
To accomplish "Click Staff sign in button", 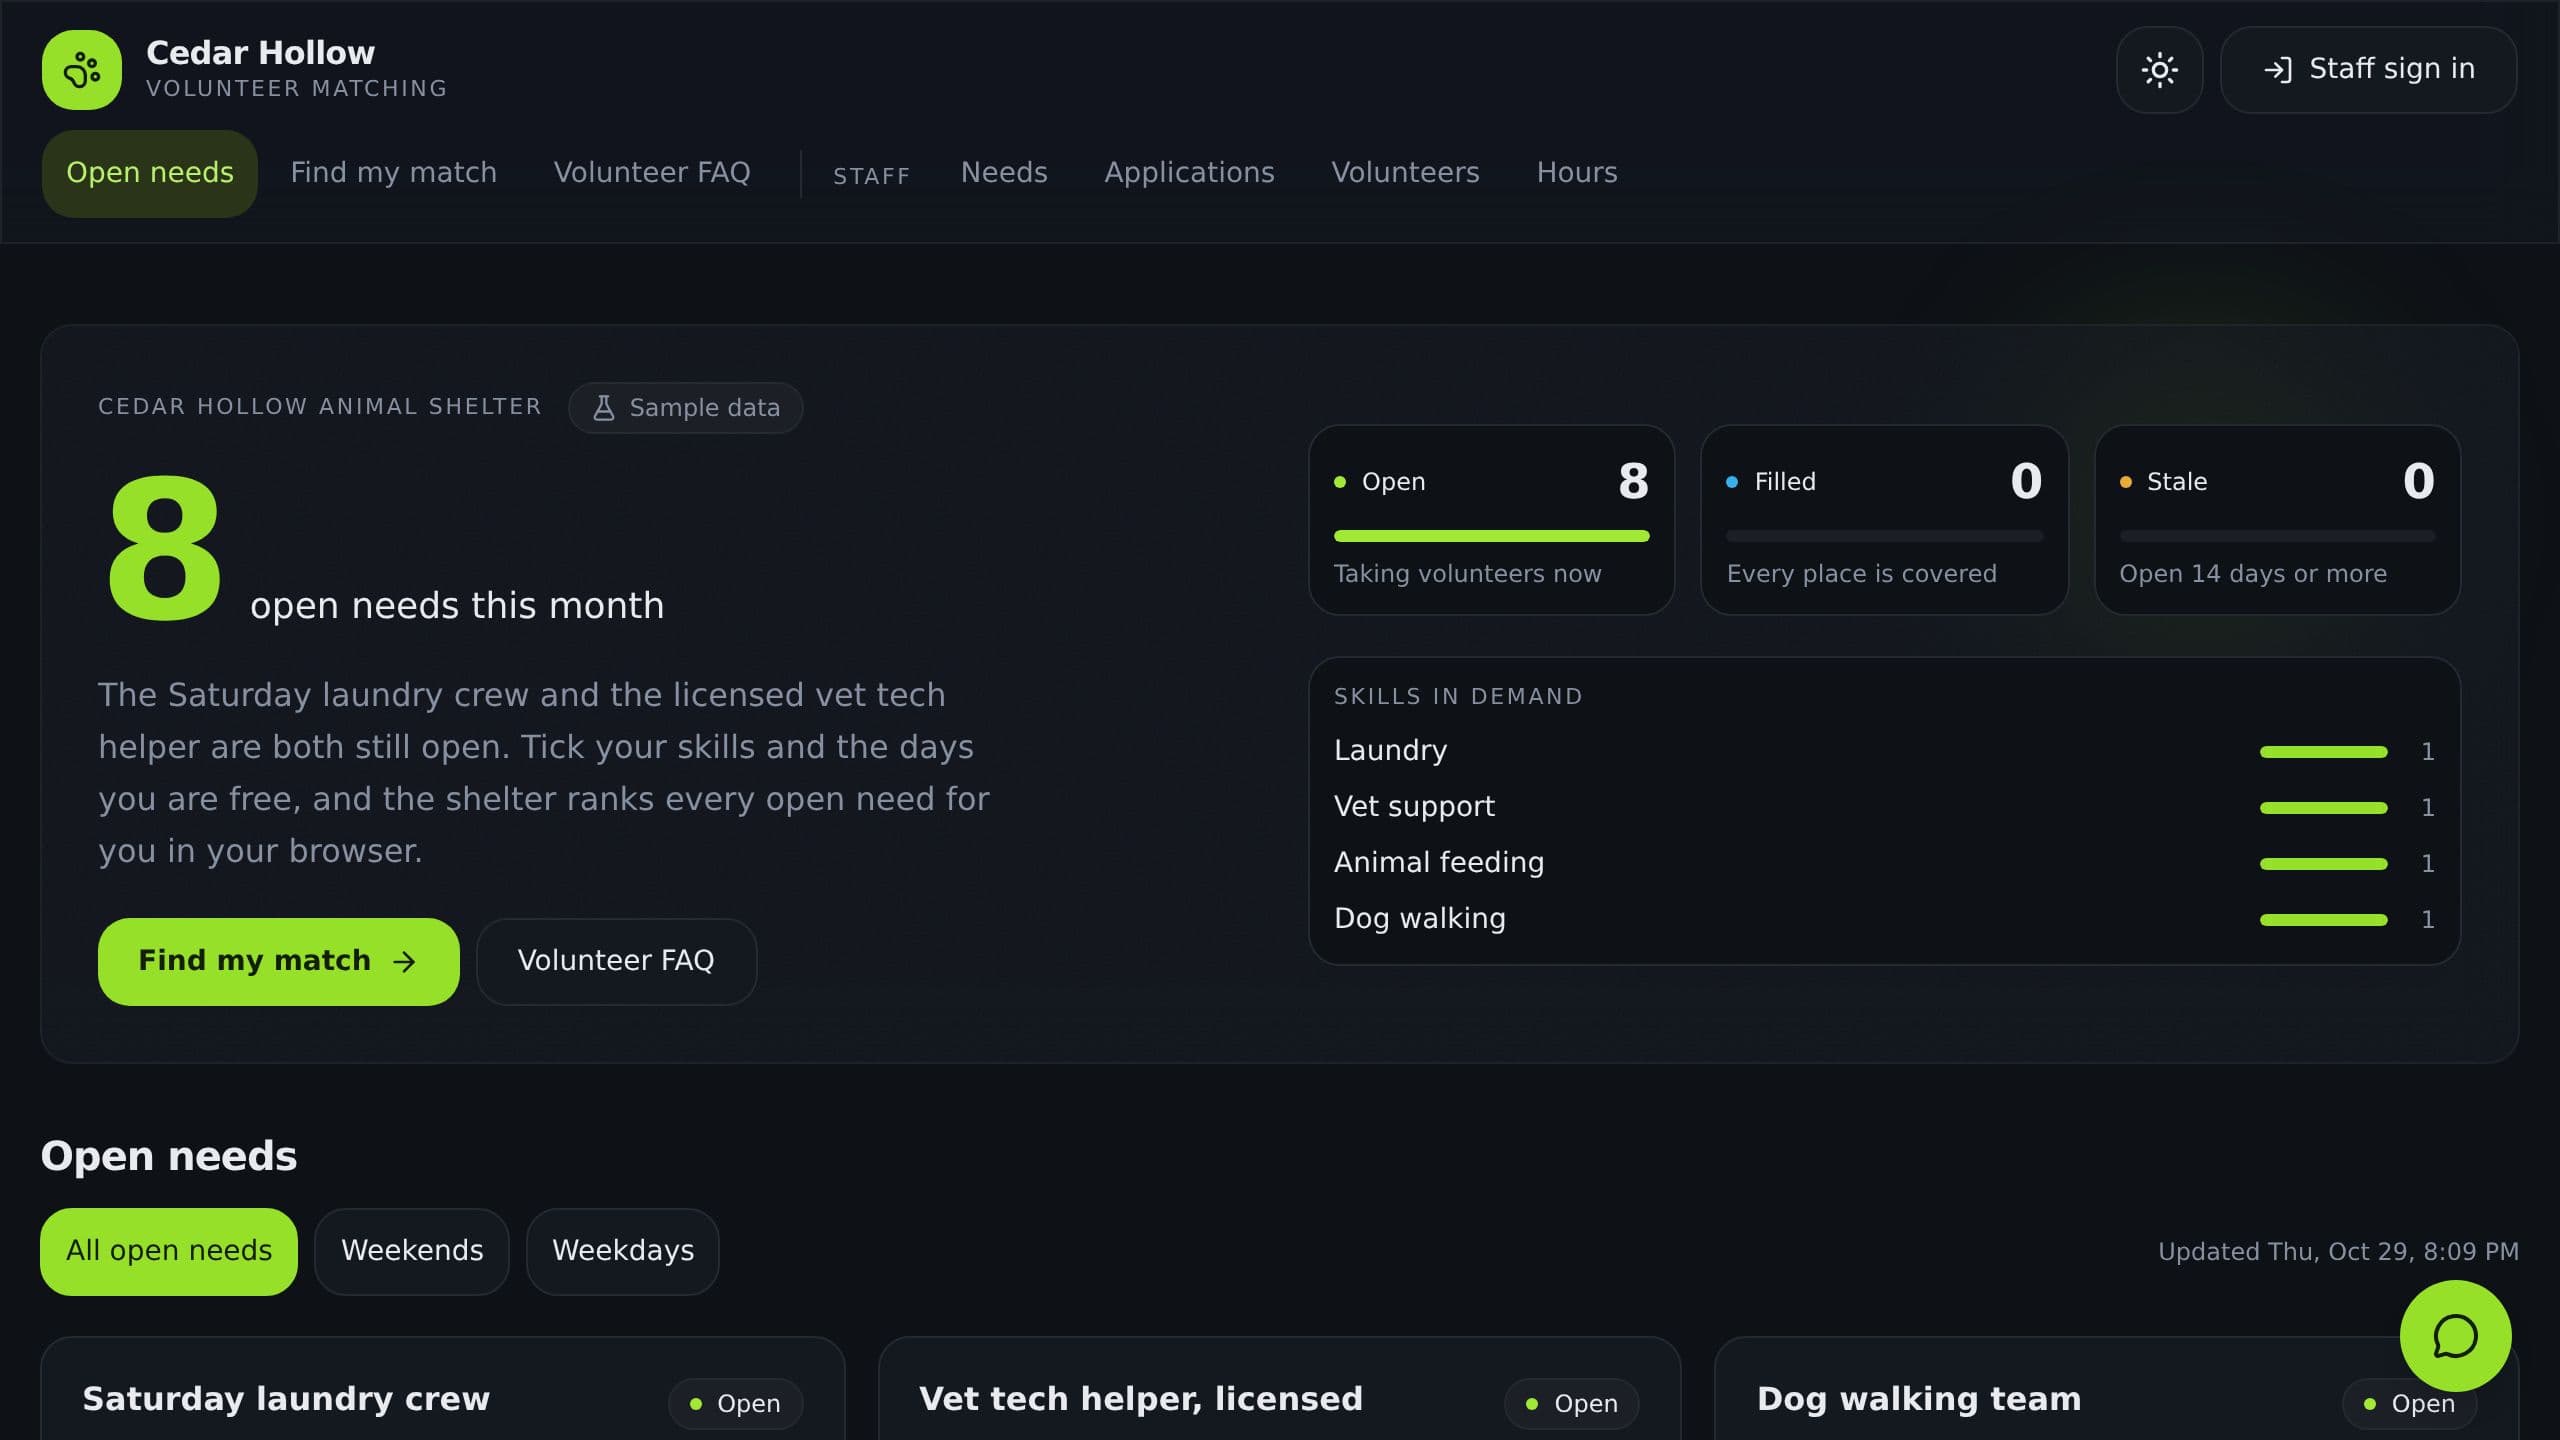I will [2368, 70].
